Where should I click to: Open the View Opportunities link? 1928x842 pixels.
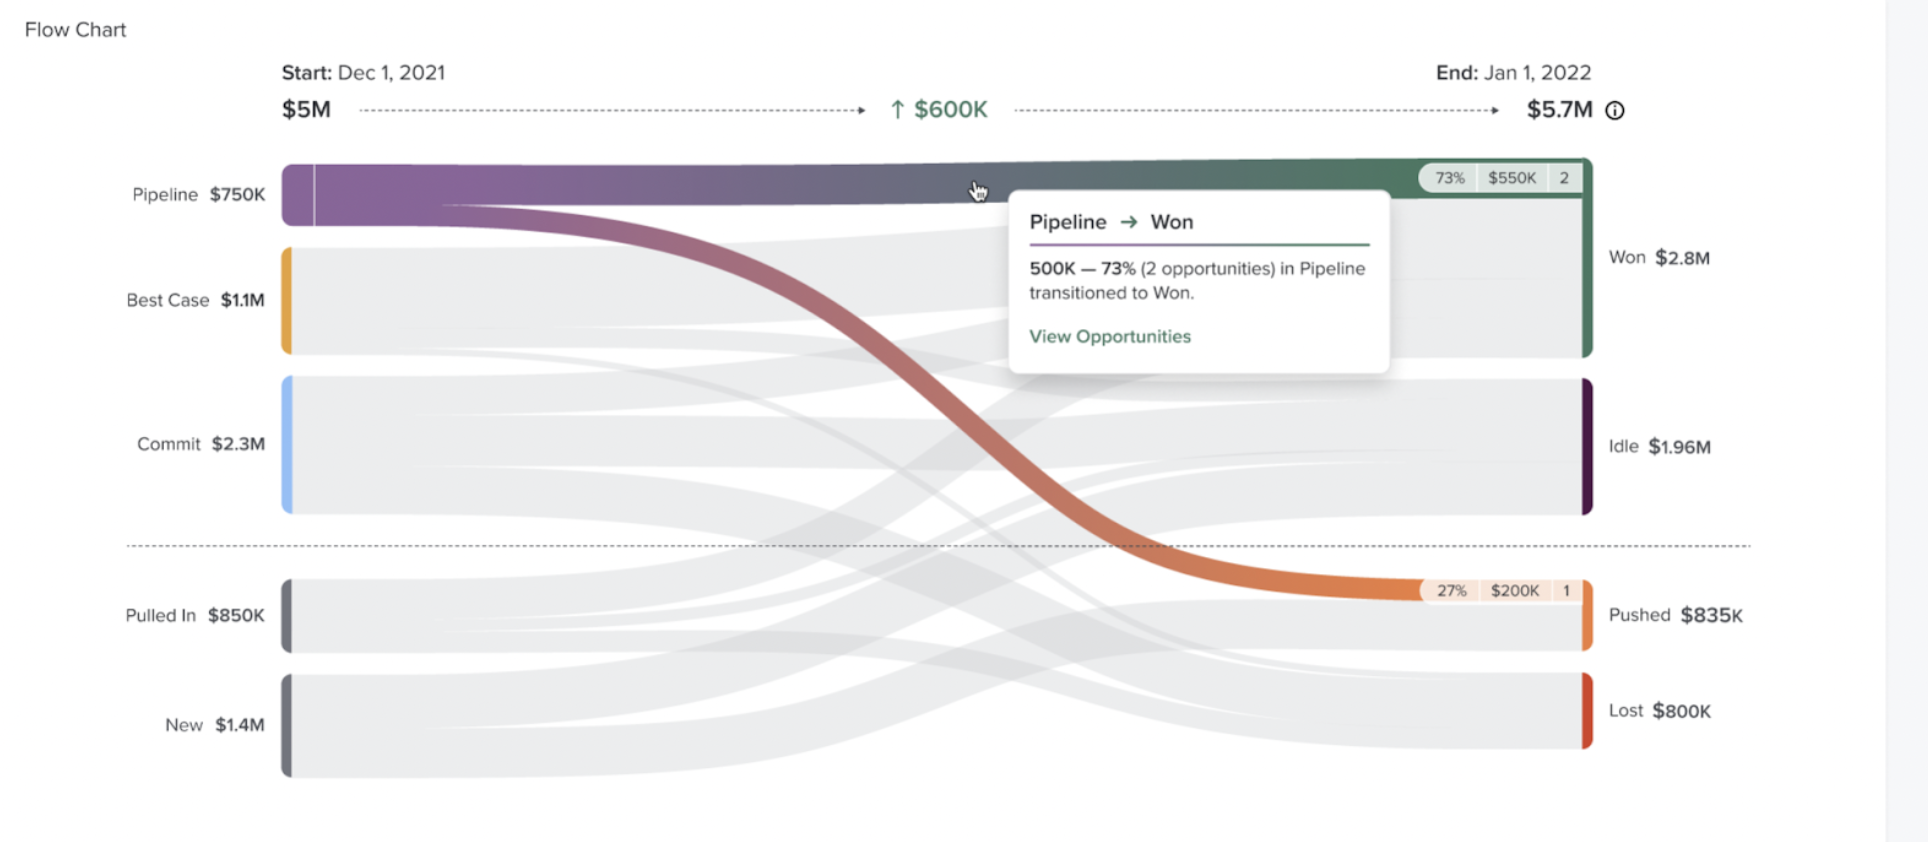[x=1110, y=337]
